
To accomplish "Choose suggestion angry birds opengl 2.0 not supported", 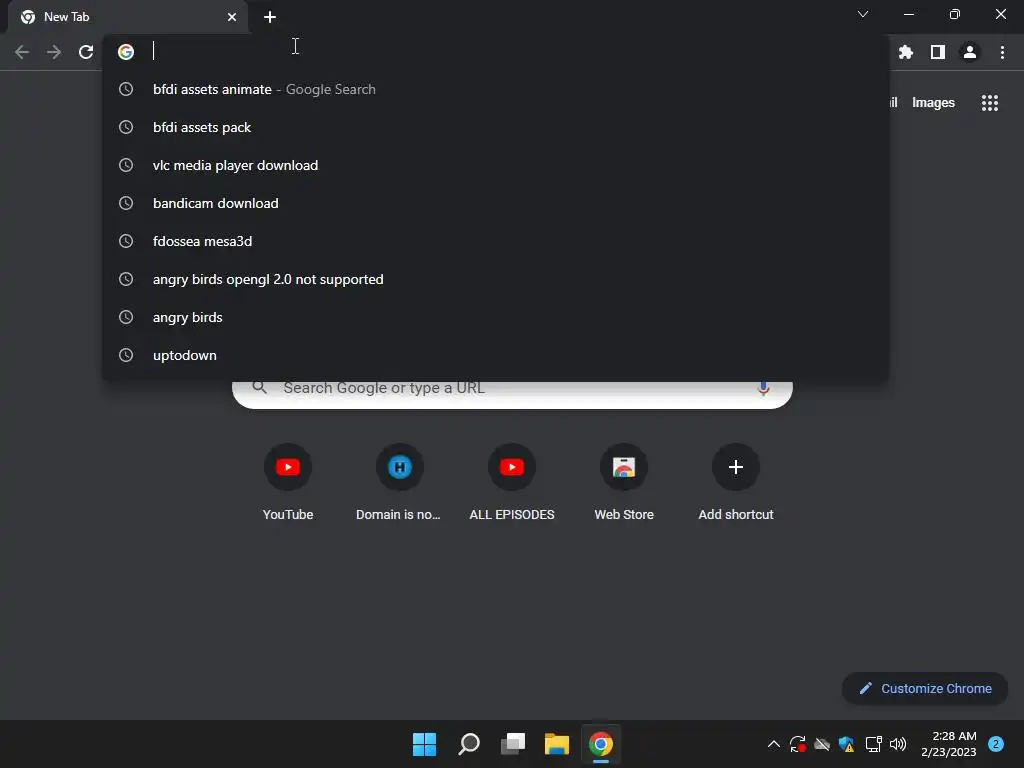I will point(495,280).
